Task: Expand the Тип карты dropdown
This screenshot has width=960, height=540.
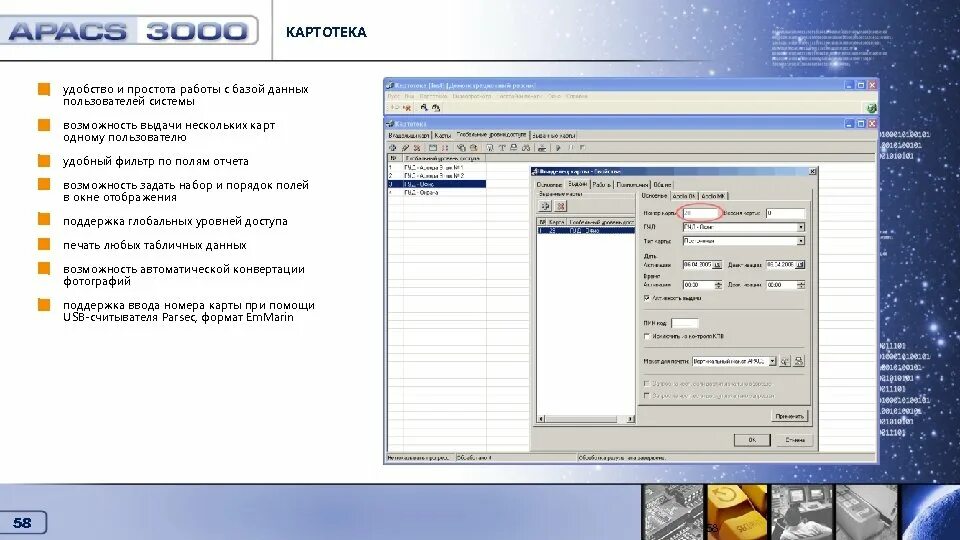Action: [800, 241]
